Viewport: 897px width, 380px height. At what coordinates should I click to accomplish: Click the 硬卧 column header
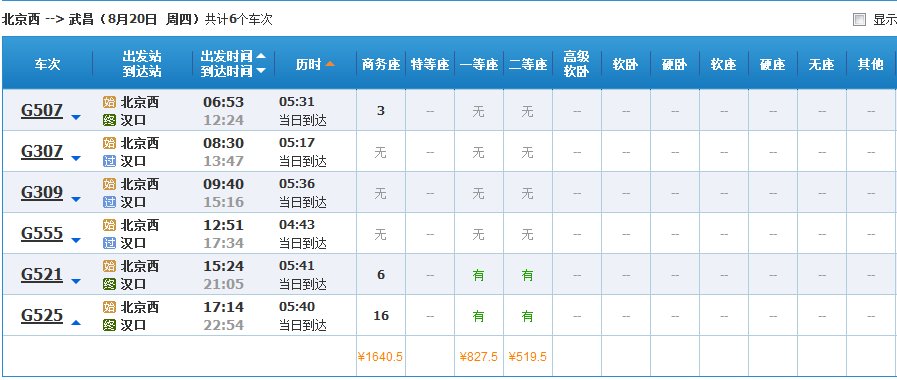coord(674,65)
